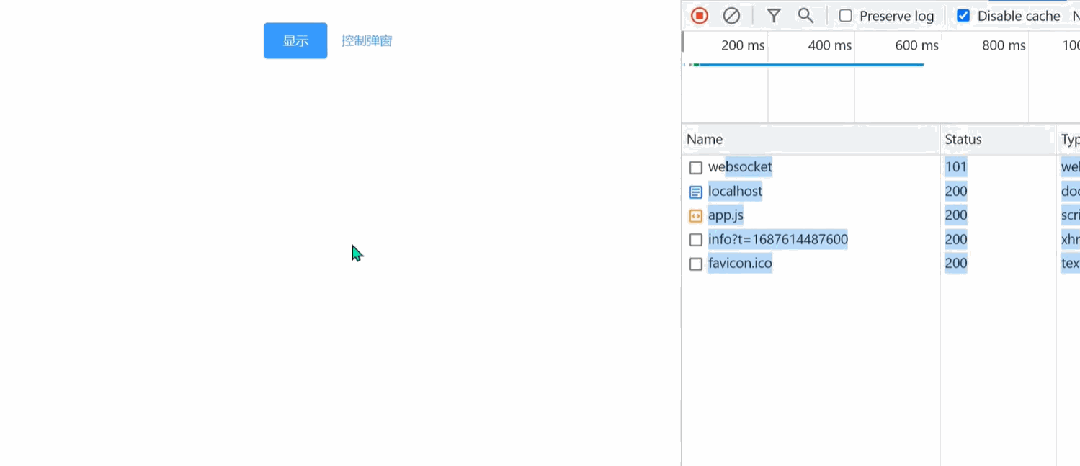Screen dimensions: 1080x466
Task: Click the websocket row icon
Action: click(x=696, y=167)
